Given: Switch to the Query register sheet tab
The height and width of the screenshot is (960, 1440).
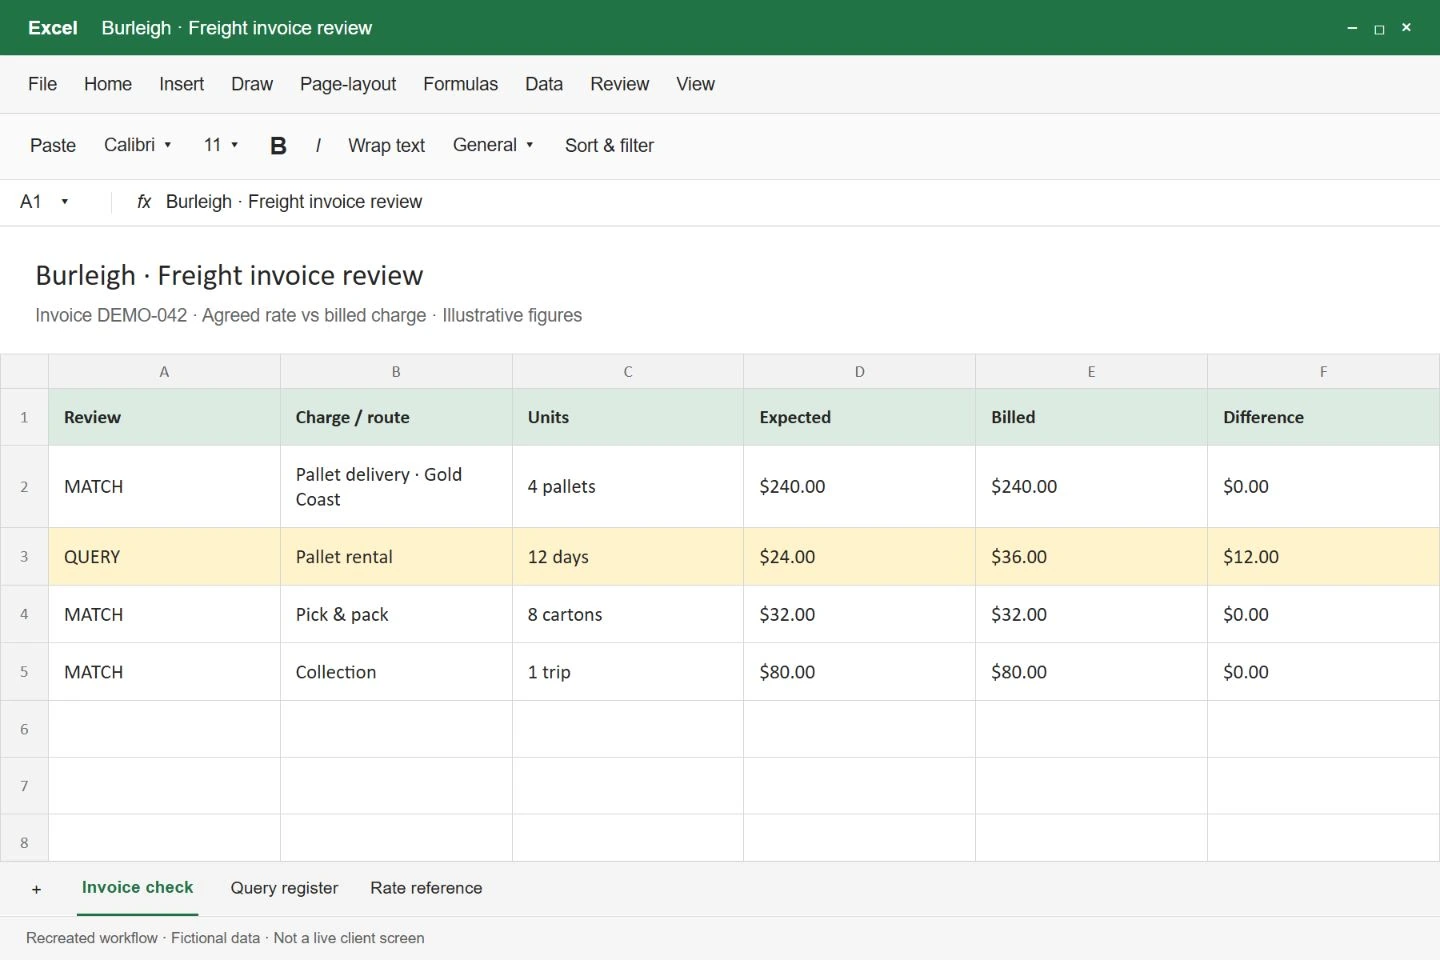Looking at the screenshot, I should (x=284, y=888).
